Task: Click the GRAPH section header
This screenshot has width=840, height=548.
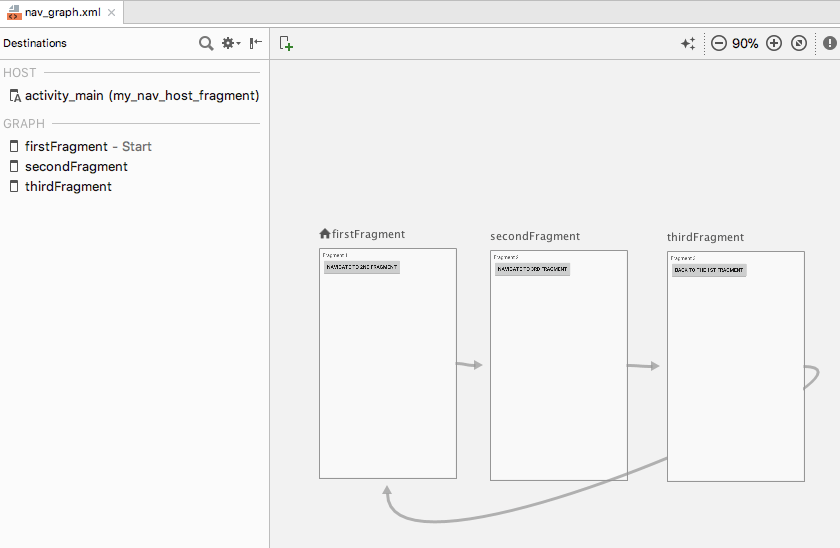Action: tap(24, 124)
